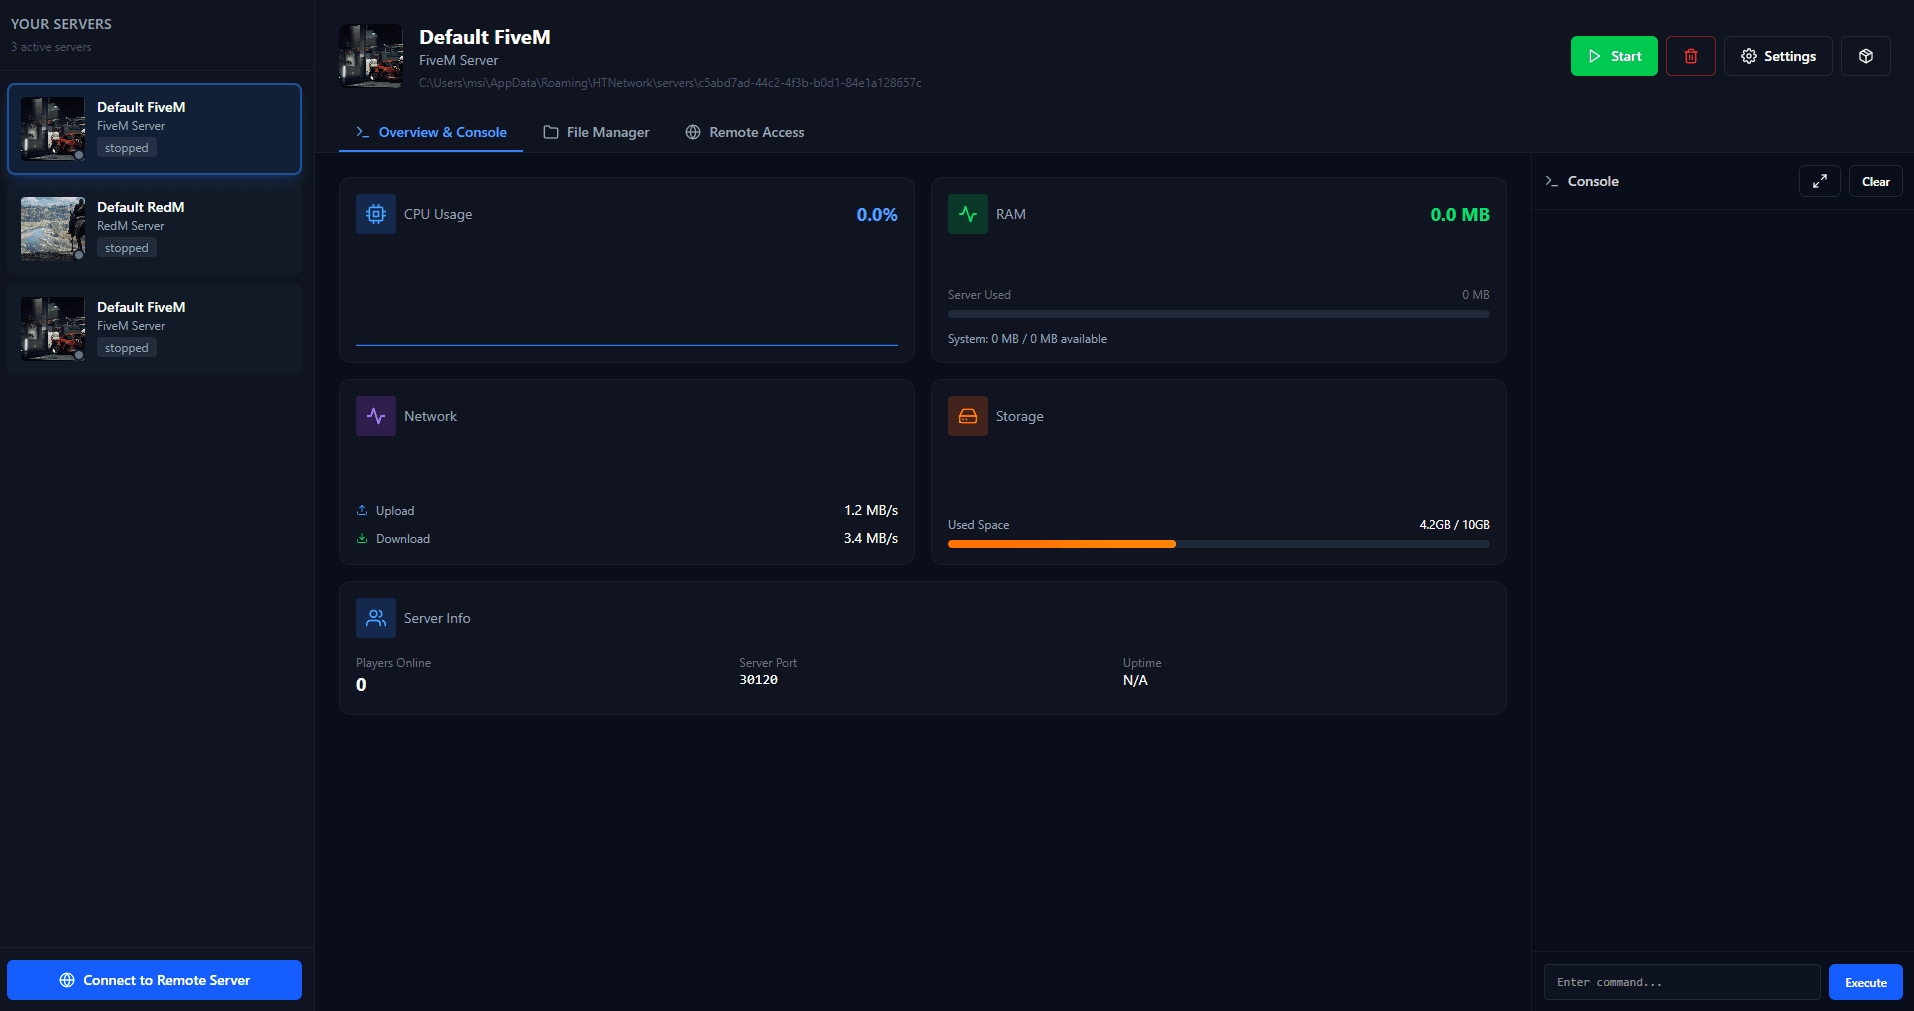Click the Upload arrow icon in Network
Screen dimensions: 1914x1011
[x=362, y=510]
